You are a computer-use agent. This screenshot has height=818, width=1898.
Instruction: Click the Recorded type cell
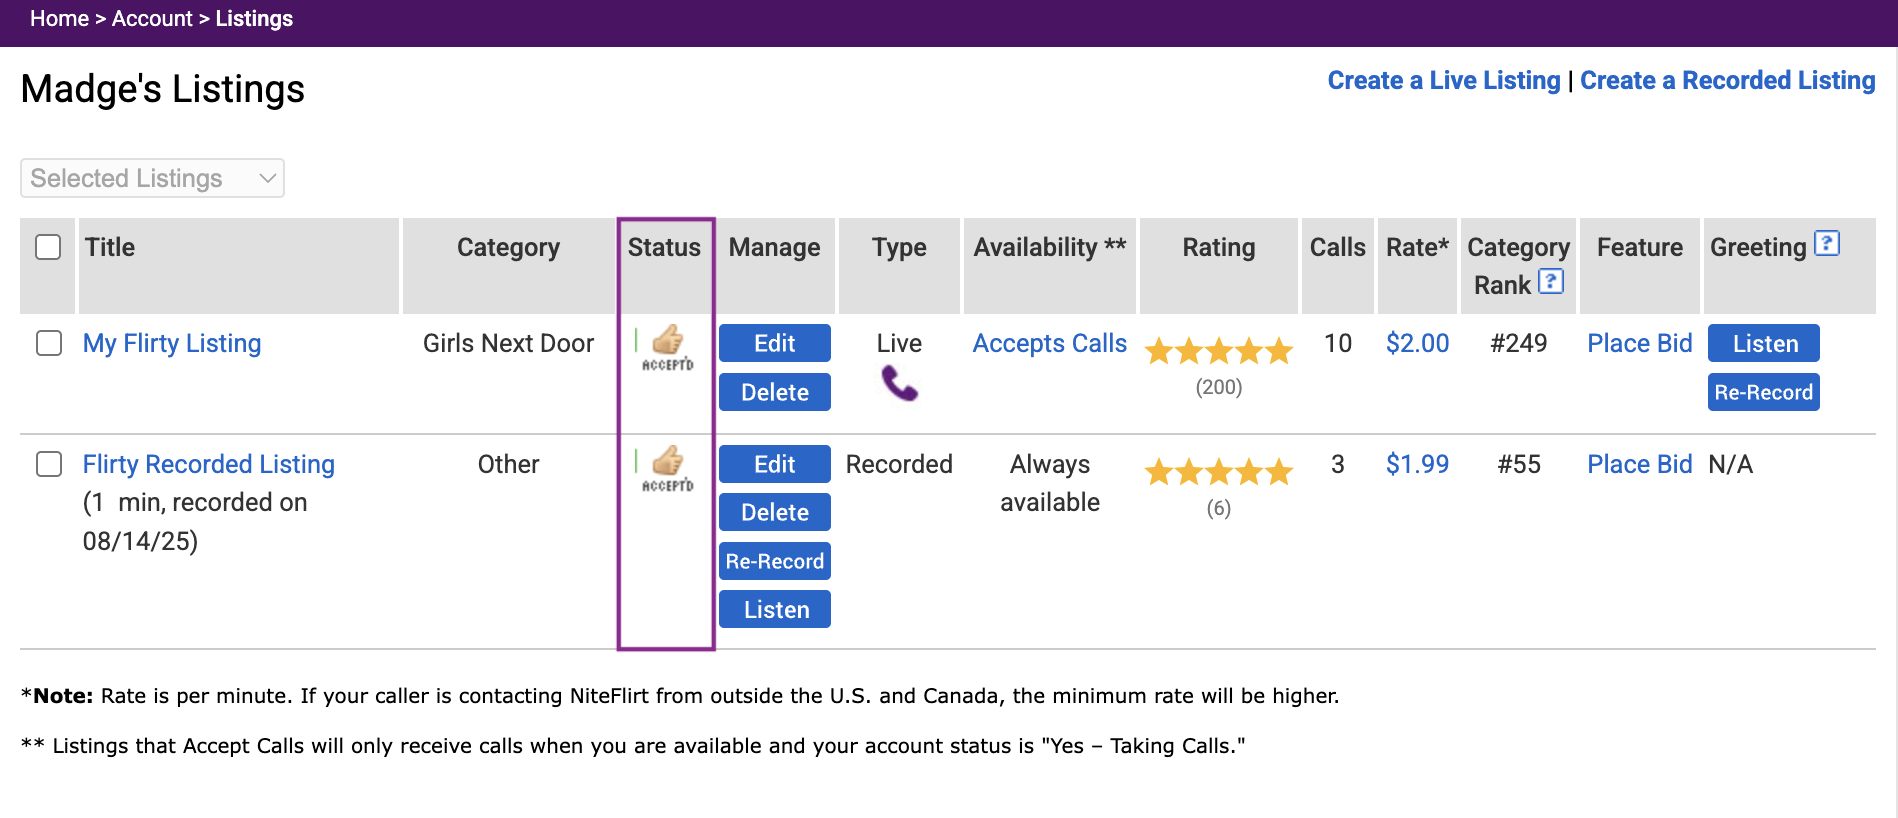pos(899,464)
